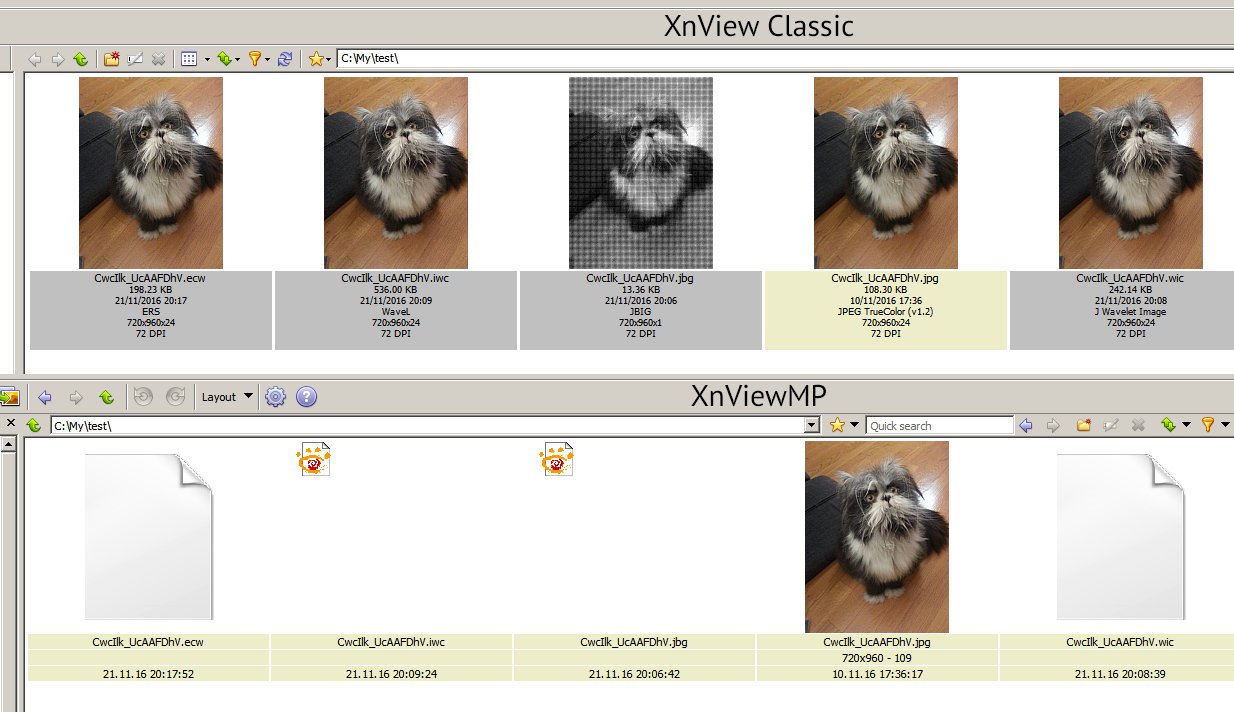
Task: Select the .wic cat thumbnail in XnView Classic
Action: click(1131, 173)
